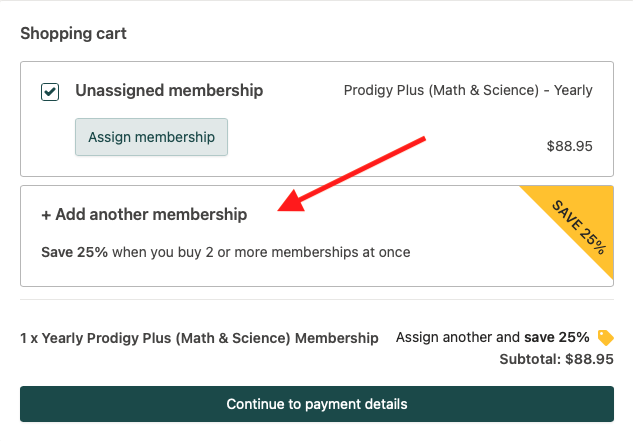Click the plus sign before Add another membership

tap(46, 214)
